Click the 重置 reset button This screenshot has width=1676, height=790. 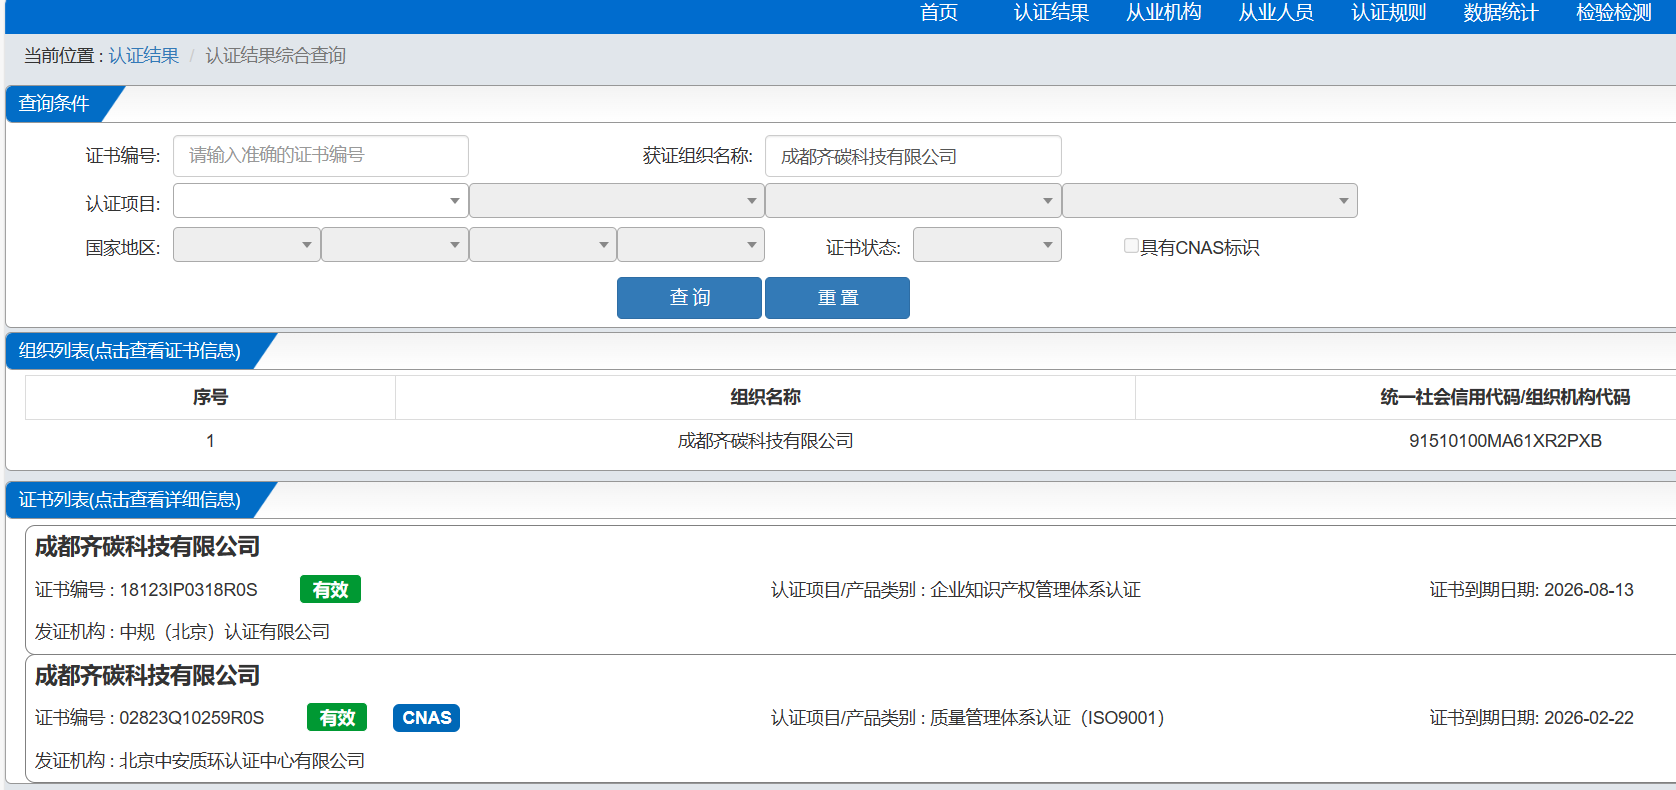(837, 298)
